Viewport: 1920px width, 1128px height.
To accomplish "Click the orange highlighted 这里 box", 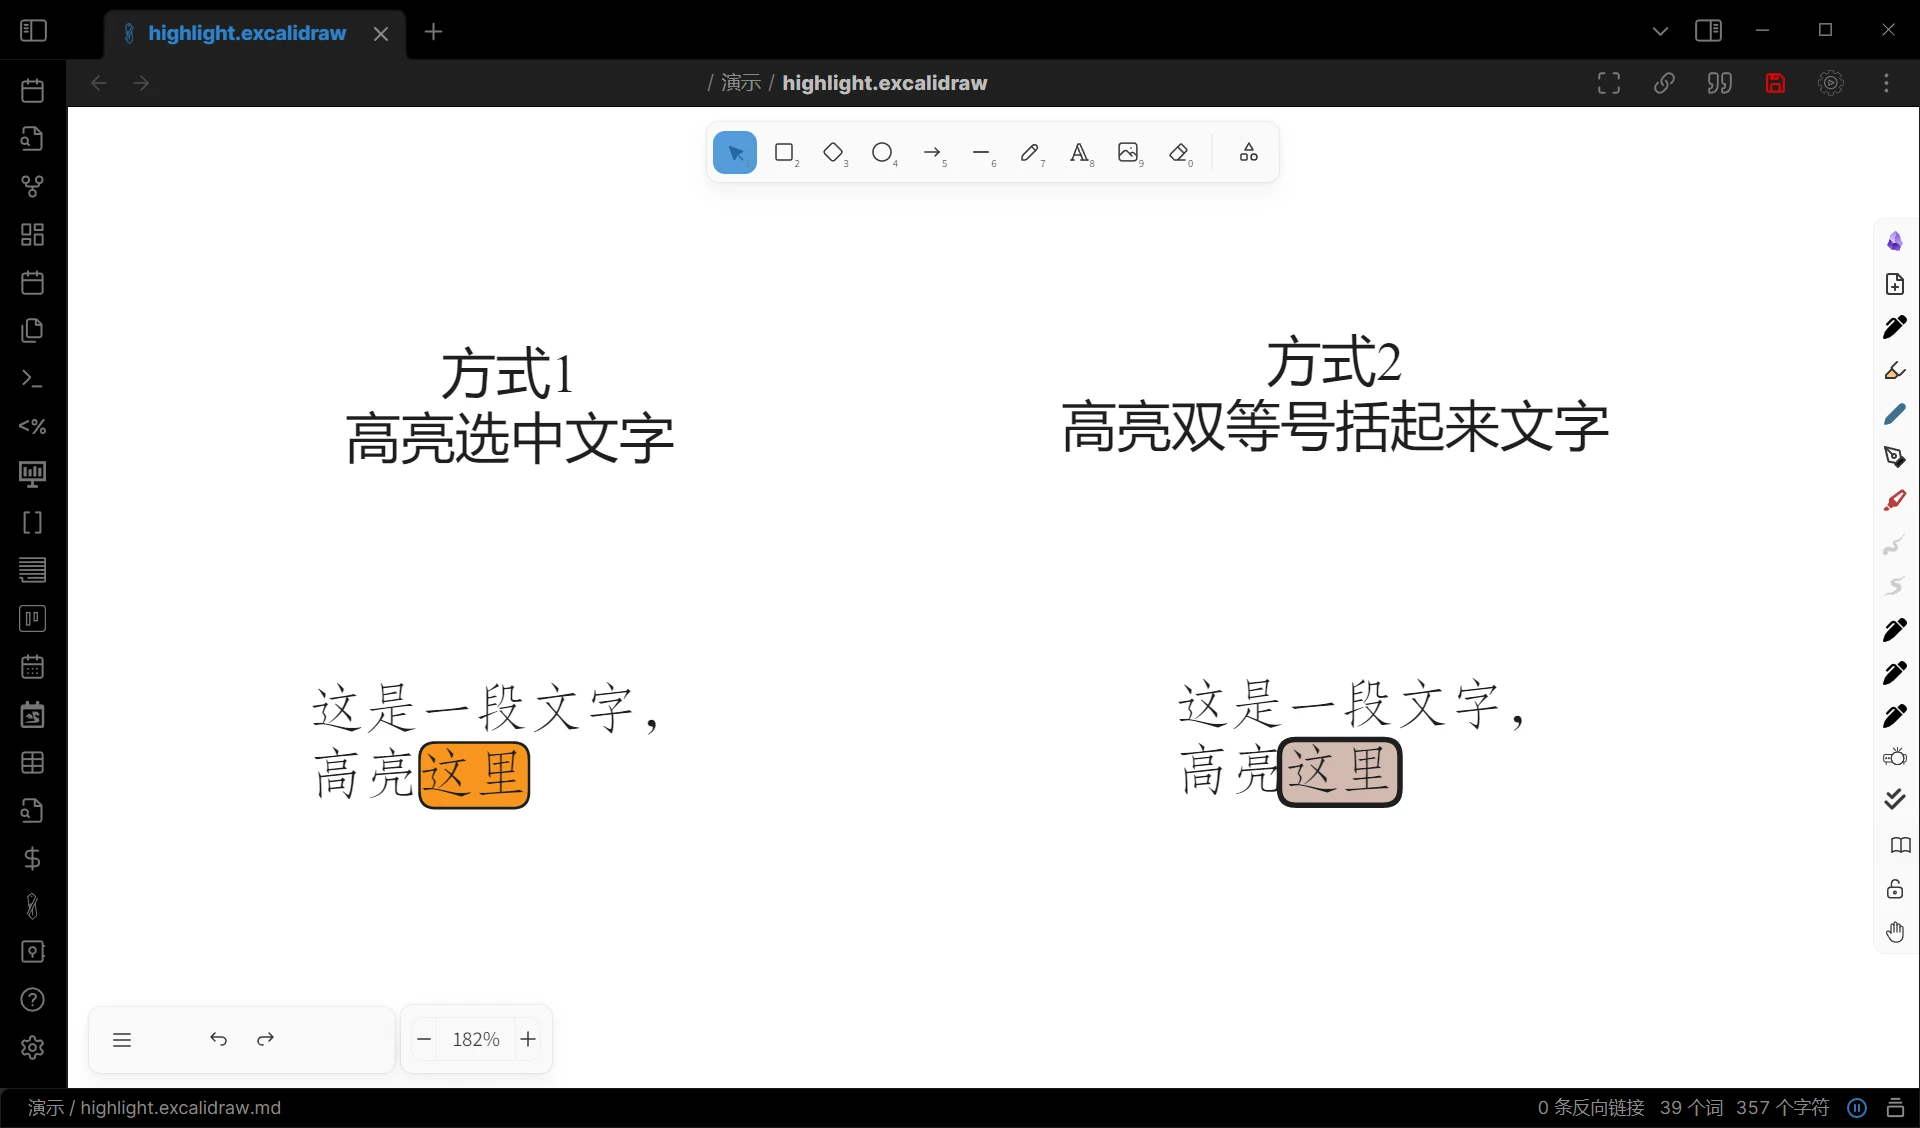I will (x=474, y=775).
